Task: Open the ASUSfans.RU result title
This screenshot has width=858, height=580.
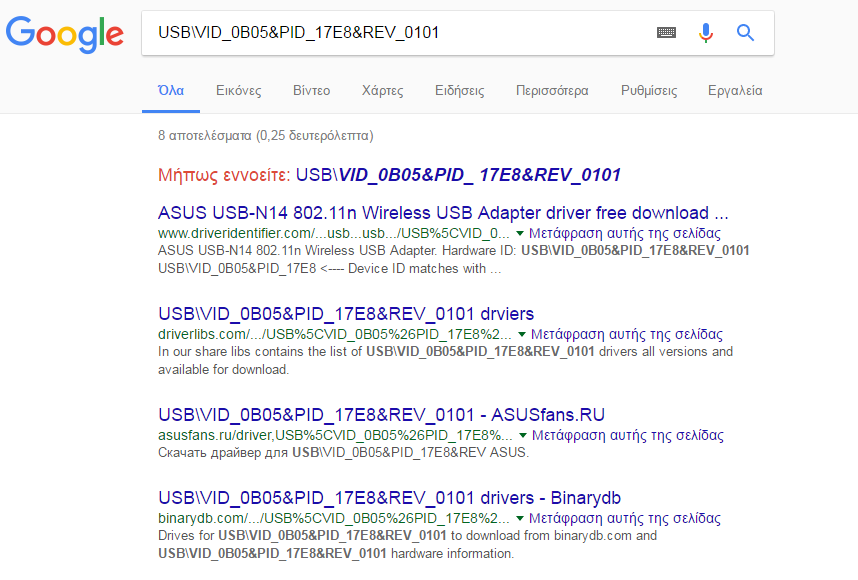Action: pos(381,415)
